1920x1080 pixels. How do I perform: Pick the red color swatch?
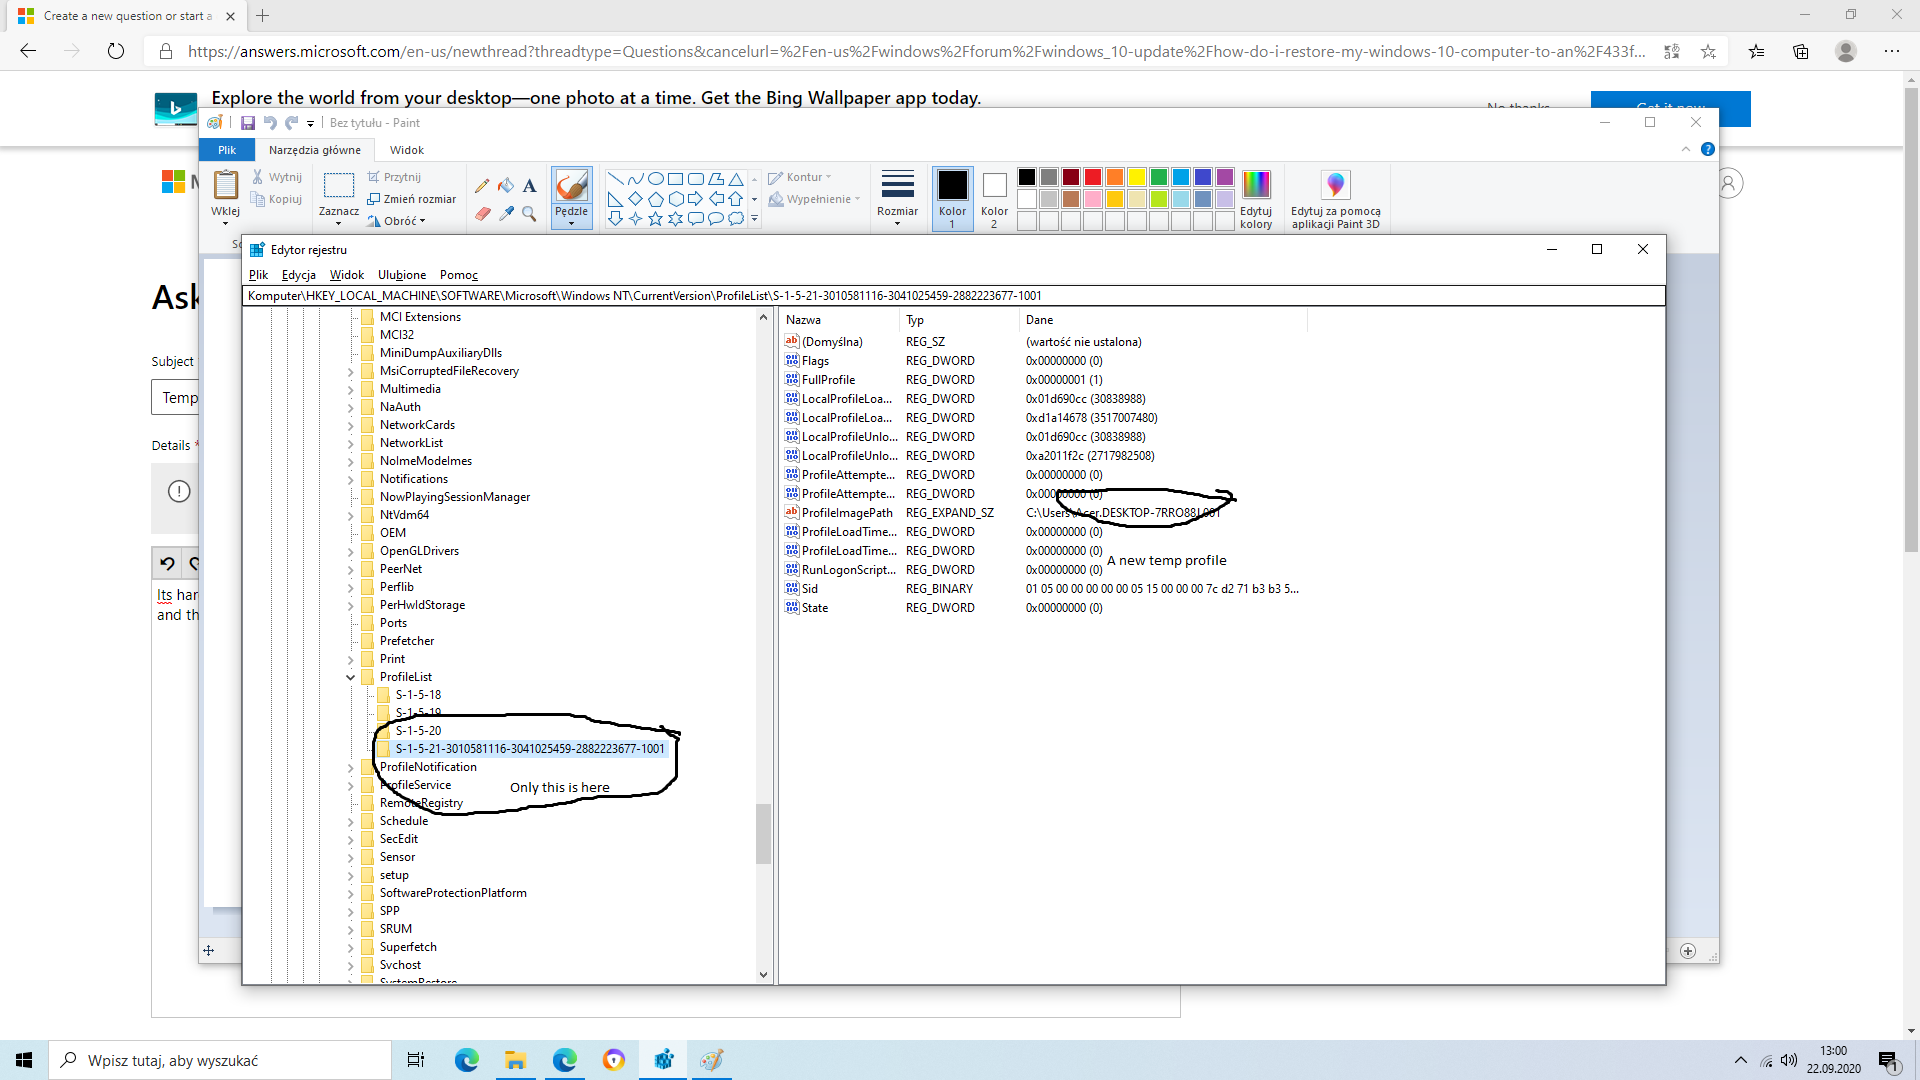1093,177
